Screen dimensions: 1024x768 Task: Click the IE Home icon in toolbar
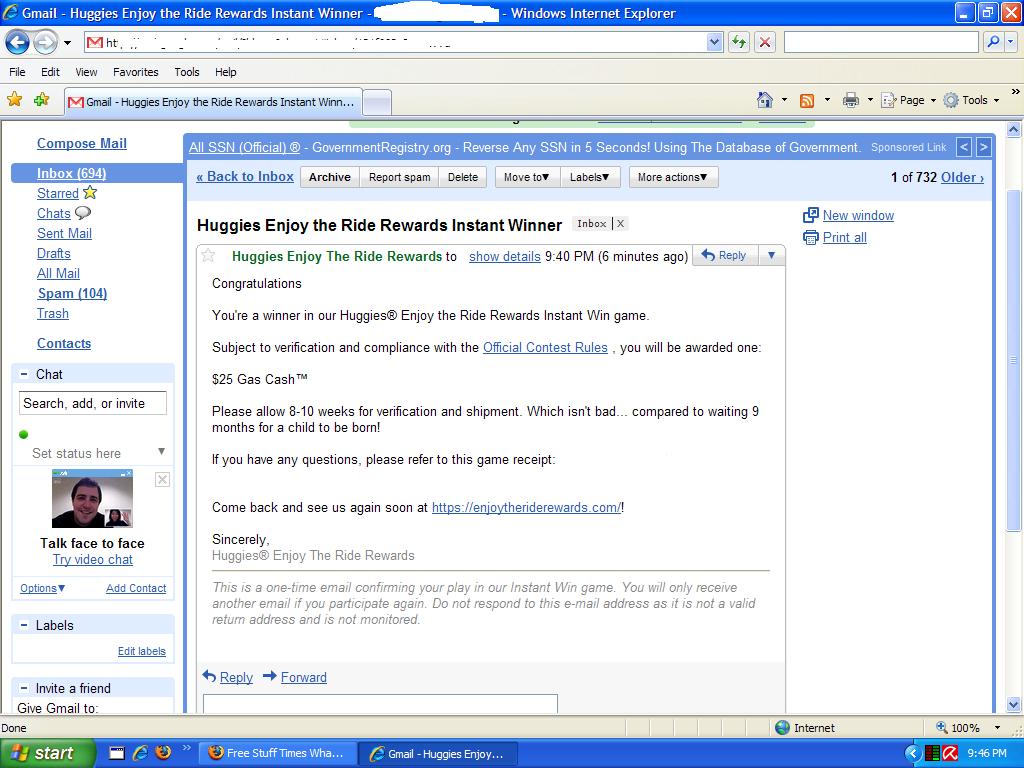click(x=765, y=100)
